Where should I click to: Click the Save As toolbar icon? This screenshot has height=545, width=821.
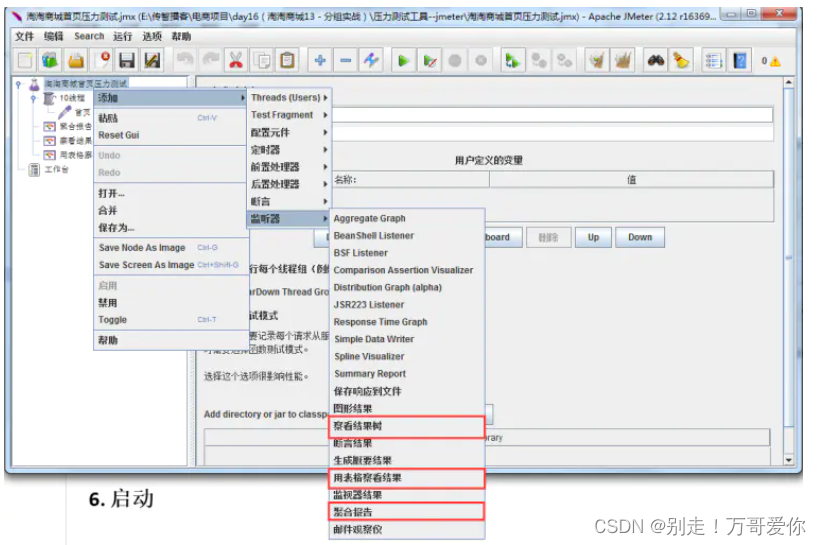(x=152, y=61)
